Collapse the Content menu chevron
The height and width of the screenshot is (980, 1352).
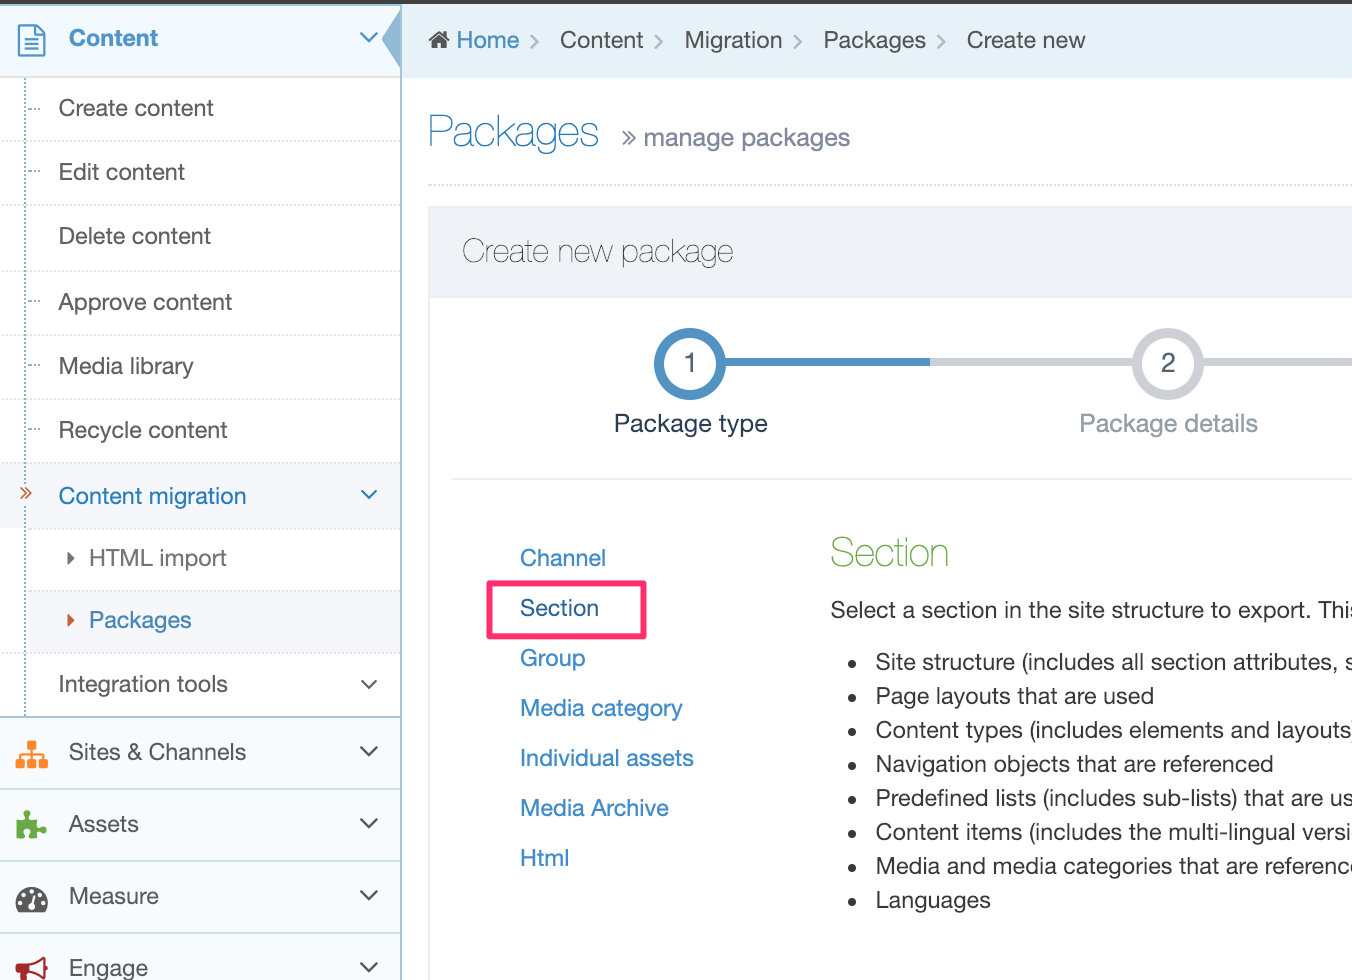coord(369,38)
